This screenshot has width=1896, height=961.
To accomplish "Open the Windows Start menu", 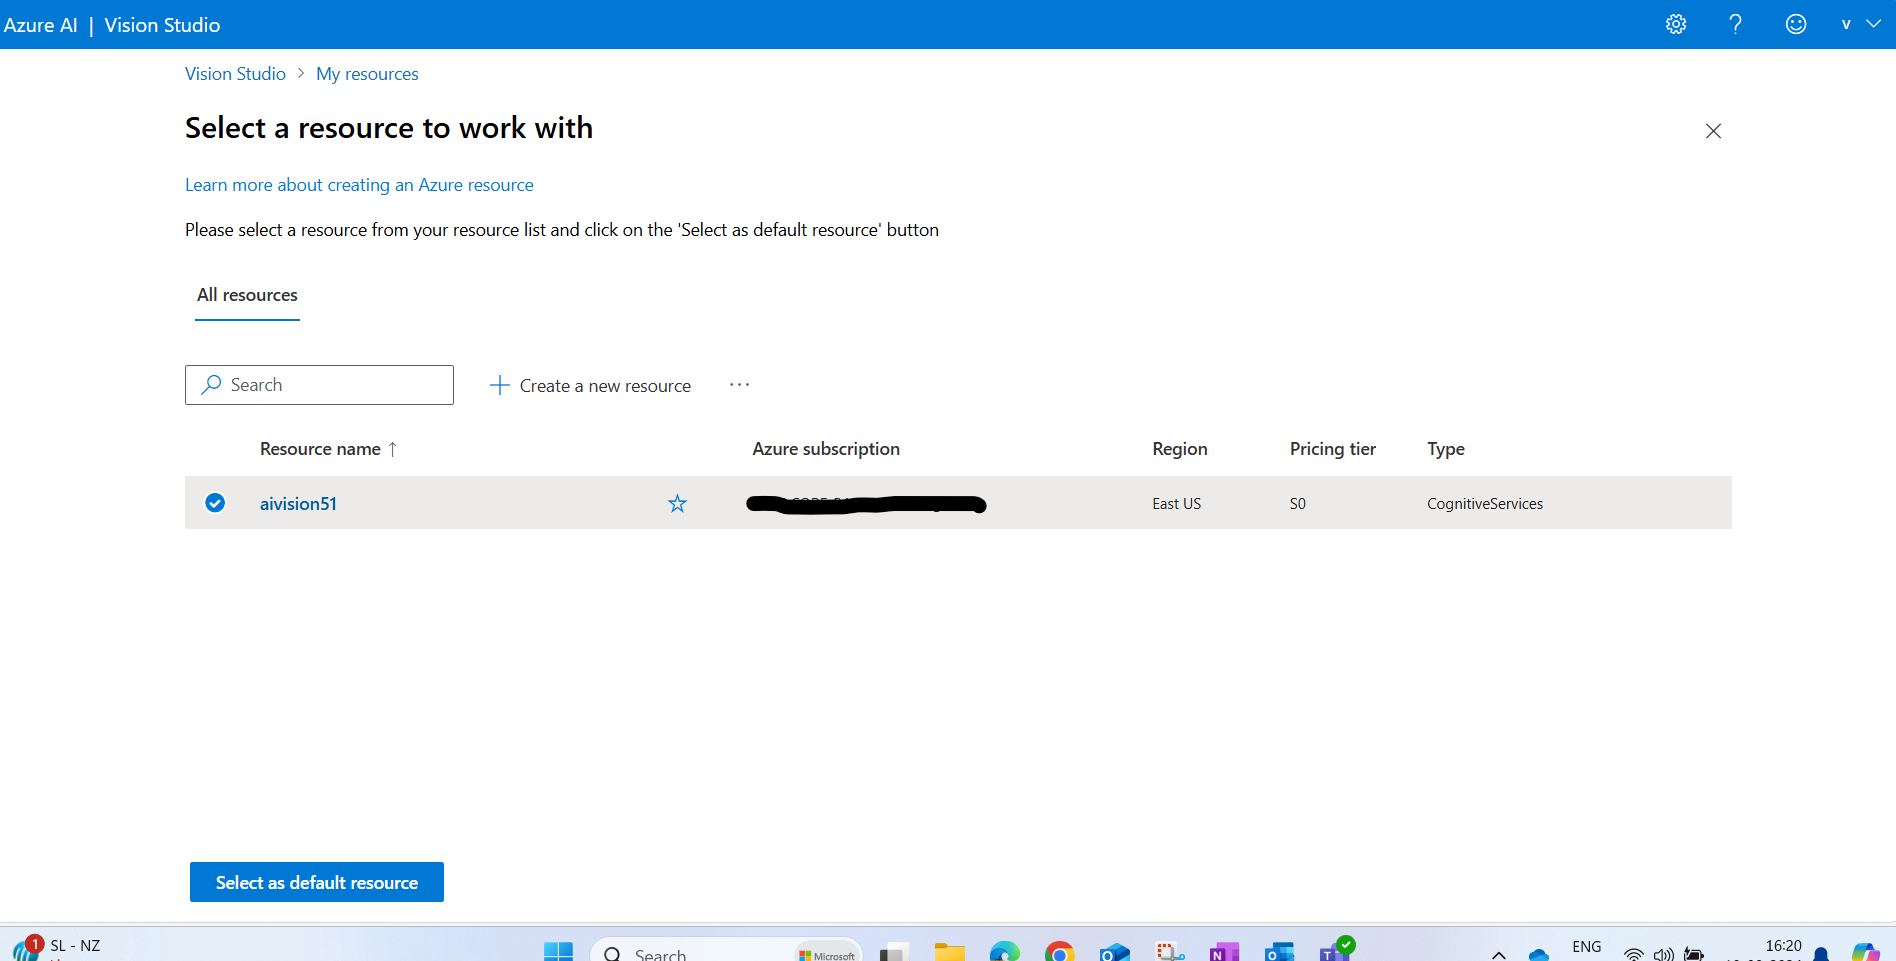I will click(x=558, y=951).
